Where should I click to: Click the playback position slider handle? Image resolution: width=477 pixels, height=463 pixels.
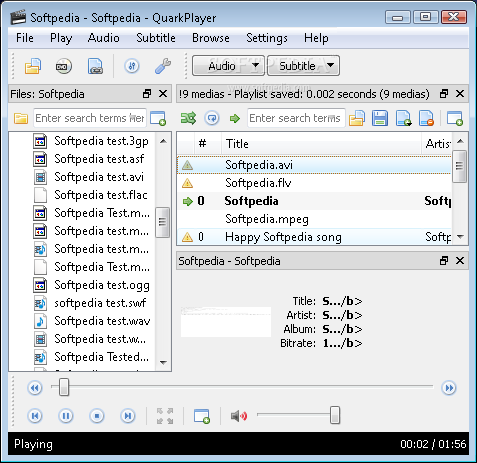point(64,387)
